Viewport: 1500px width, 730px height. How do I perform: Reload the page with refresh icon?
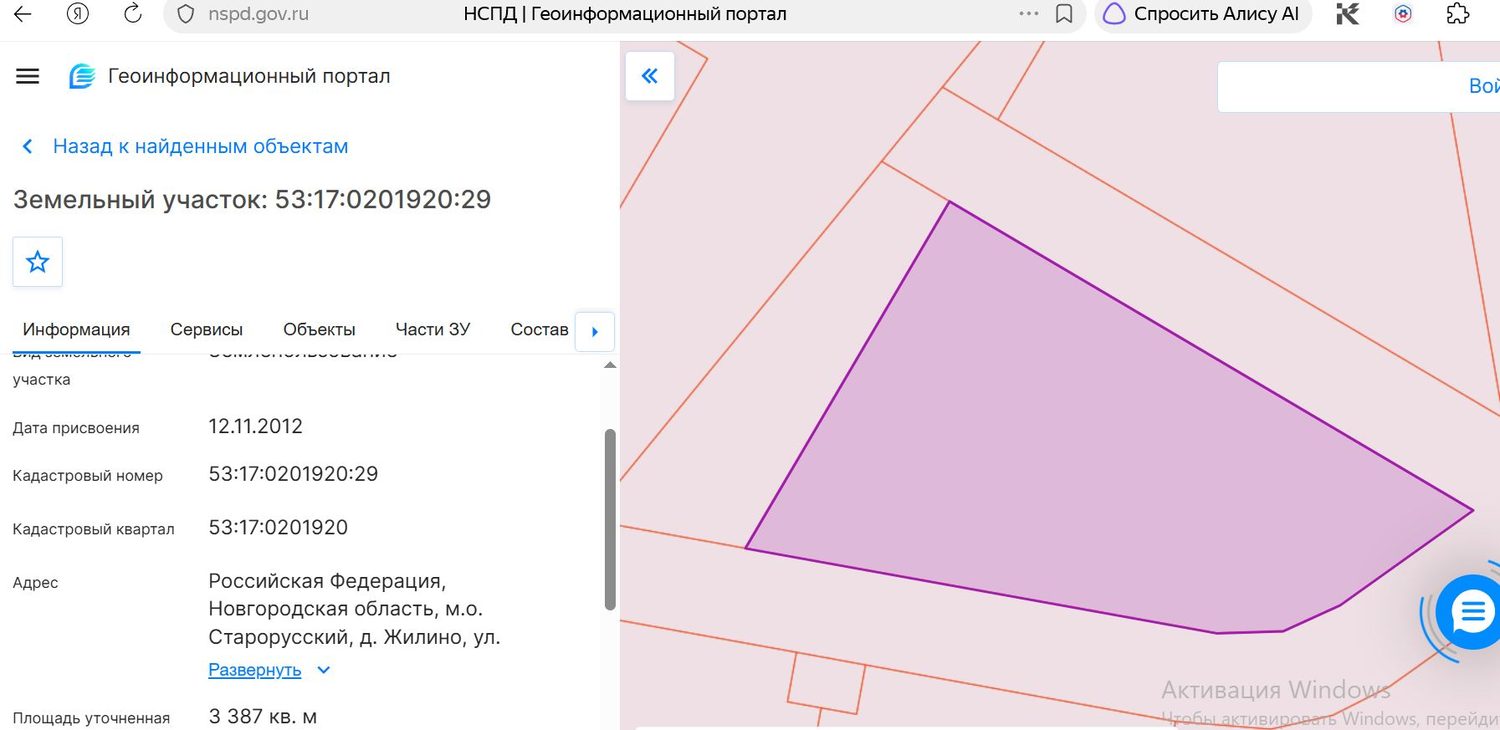tap(132, 14)
